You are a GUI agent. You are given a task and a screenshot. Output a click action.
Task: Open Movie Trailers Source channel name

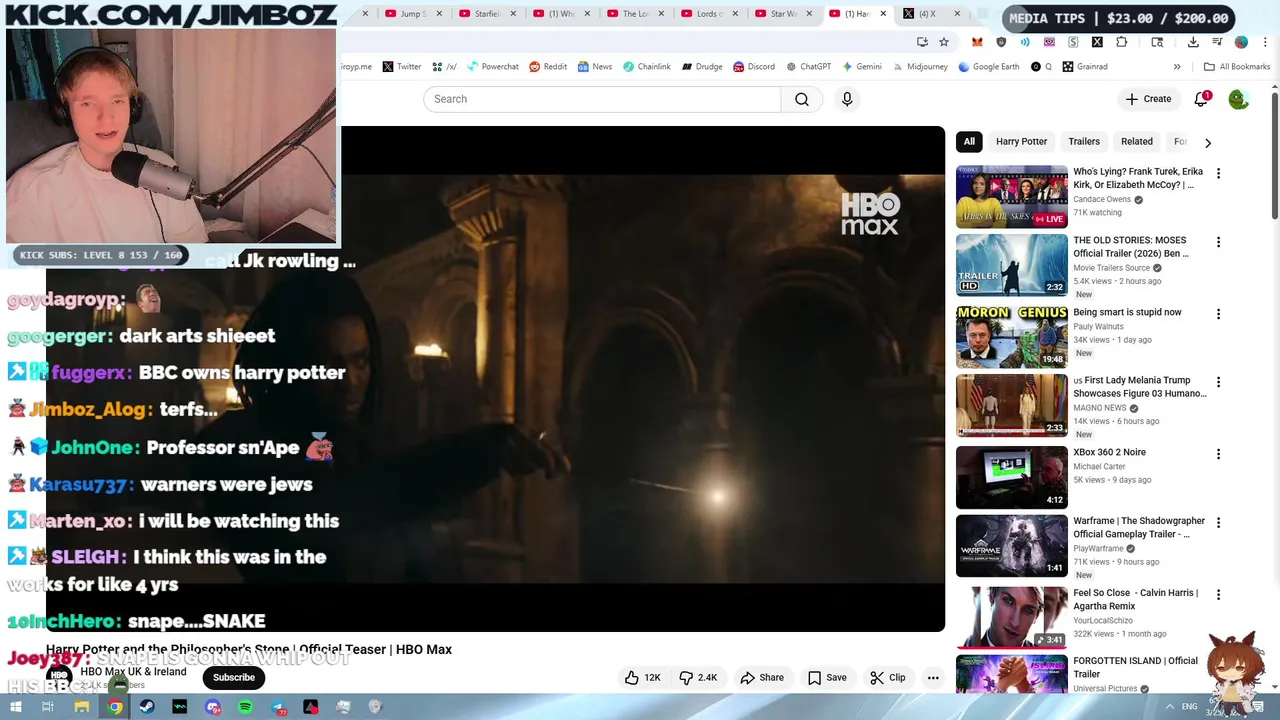[1111, 268]
